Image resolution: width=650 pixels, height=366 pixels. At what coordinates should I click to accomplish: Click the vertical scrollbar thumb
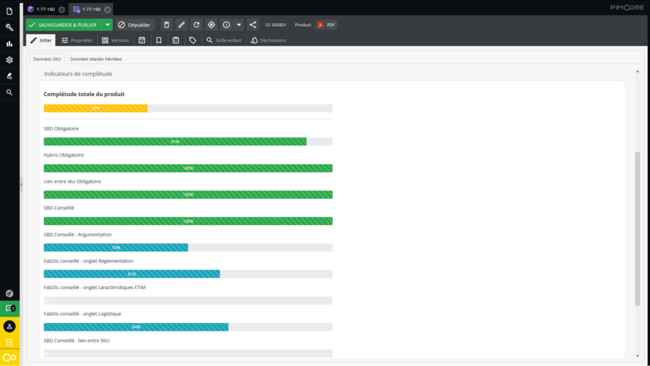[637, 229]
